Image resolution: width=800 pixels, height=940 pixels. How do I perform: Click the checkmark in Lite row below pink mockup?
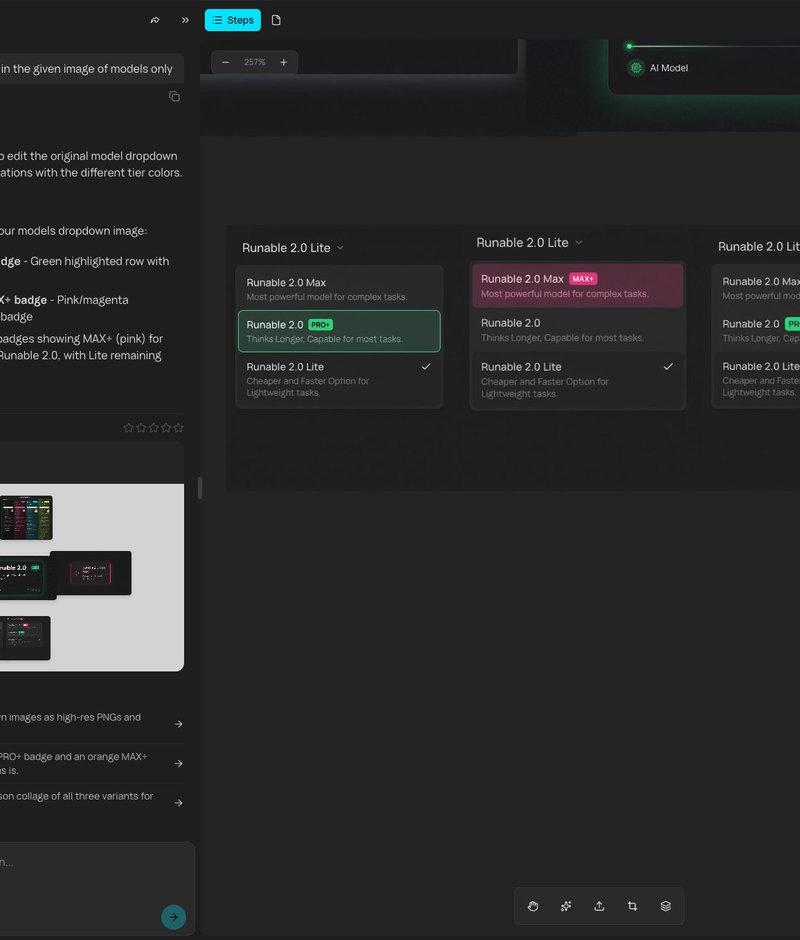[668, 366]
